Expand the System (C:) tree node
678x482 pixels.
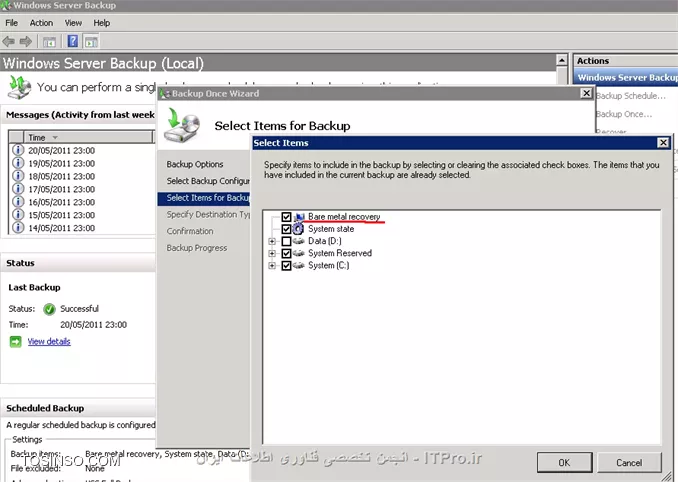tap(272, 265)
